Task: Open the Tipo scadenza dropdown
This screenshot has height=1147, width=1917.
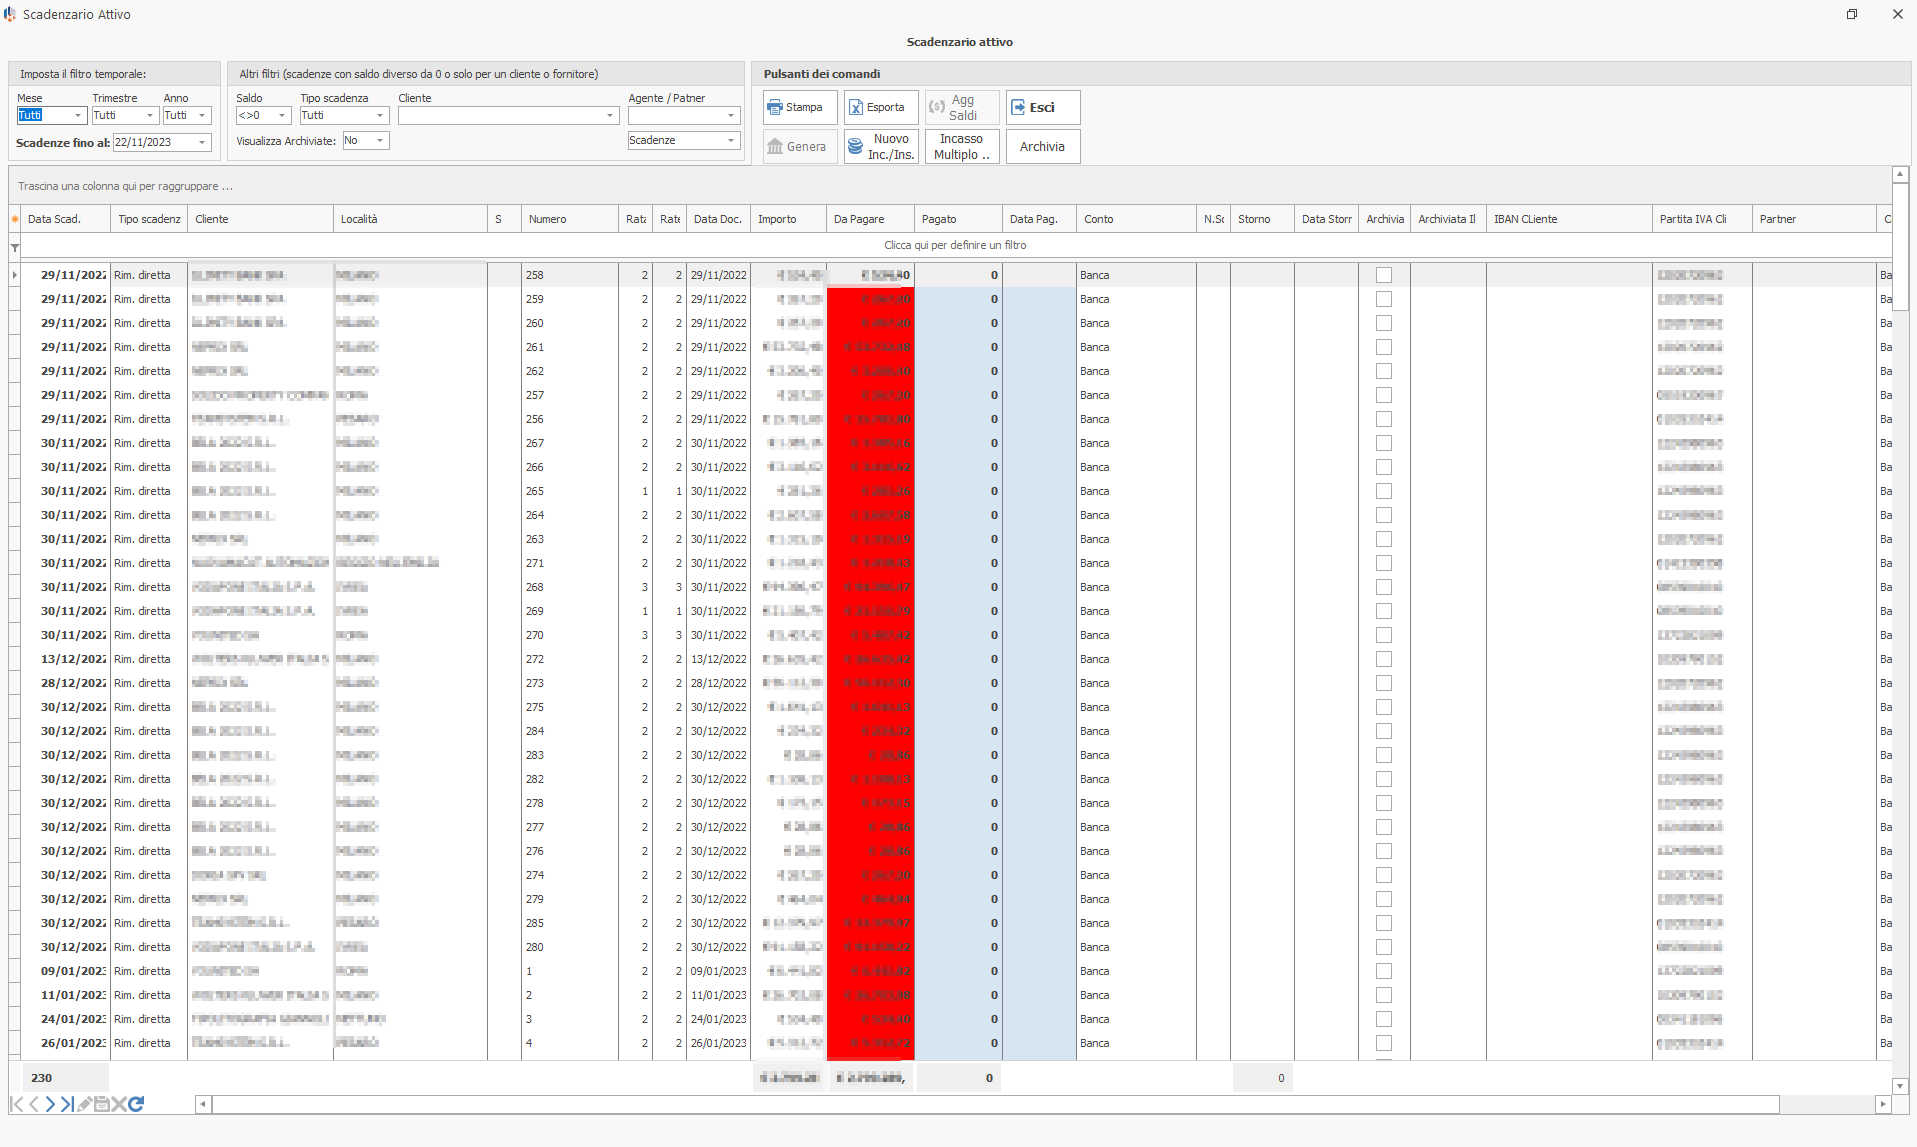Action: pos(380,116)
